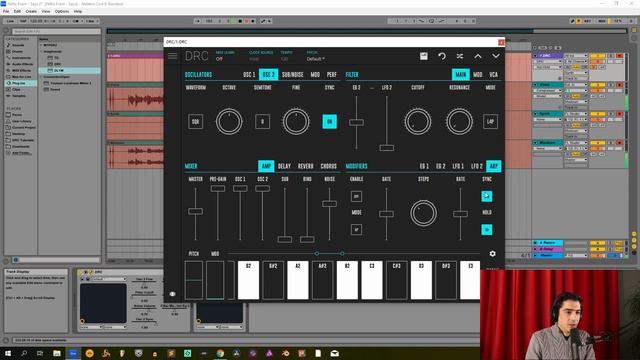This screenshot has width=640, height=360.
Task: Change filter MODE L4P selector
Action: pos(490,122)
